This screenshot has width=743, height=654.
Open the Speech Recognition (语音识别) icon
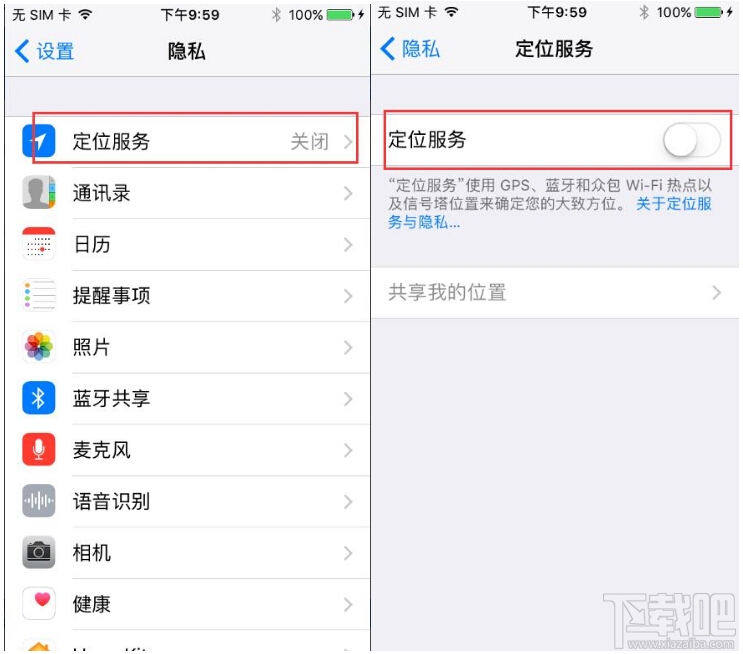[x=38, y=501]
